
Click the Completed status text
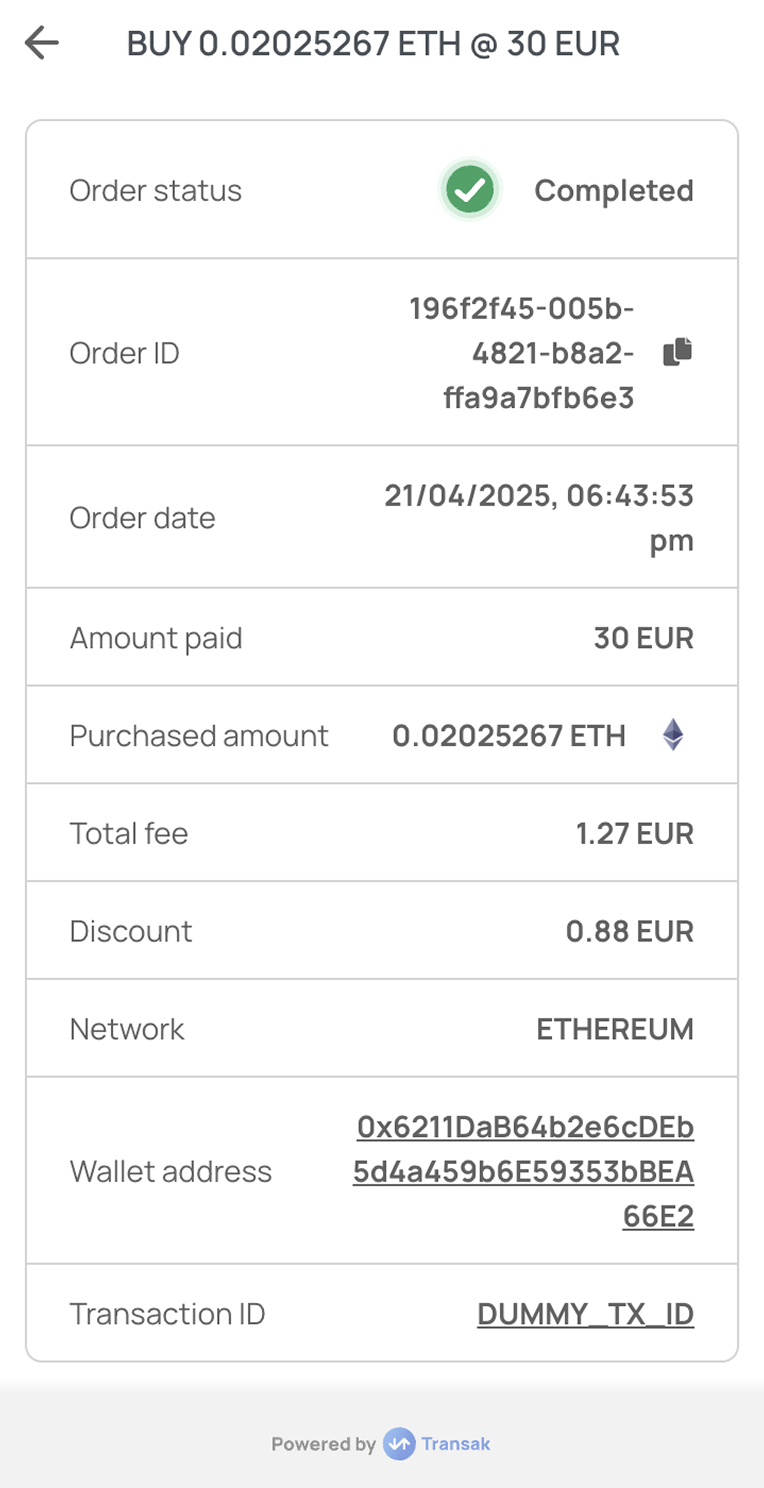pyautogui.click(x=614, y=190)
